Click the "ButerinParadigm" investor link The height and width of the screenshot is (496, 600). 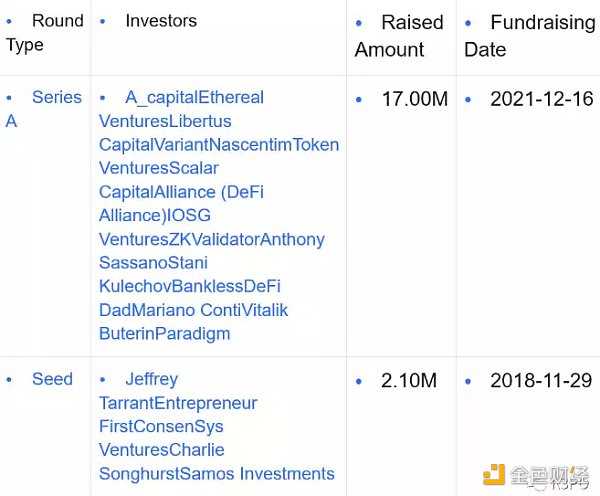[x=165, y=333]
